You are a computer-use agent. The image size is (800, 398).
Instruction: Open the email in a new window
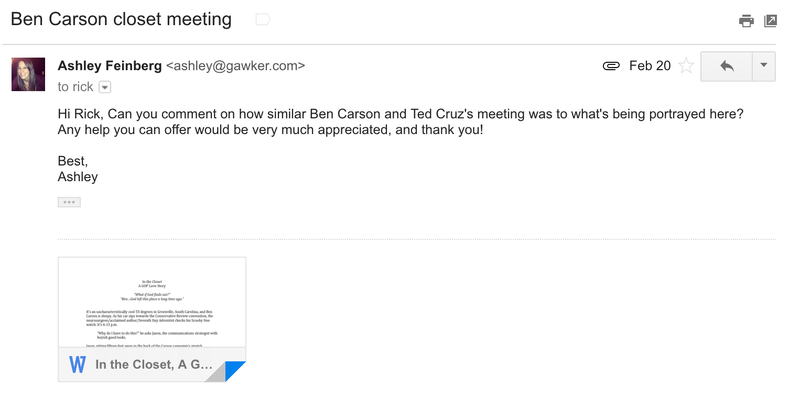tap(770, 21)
